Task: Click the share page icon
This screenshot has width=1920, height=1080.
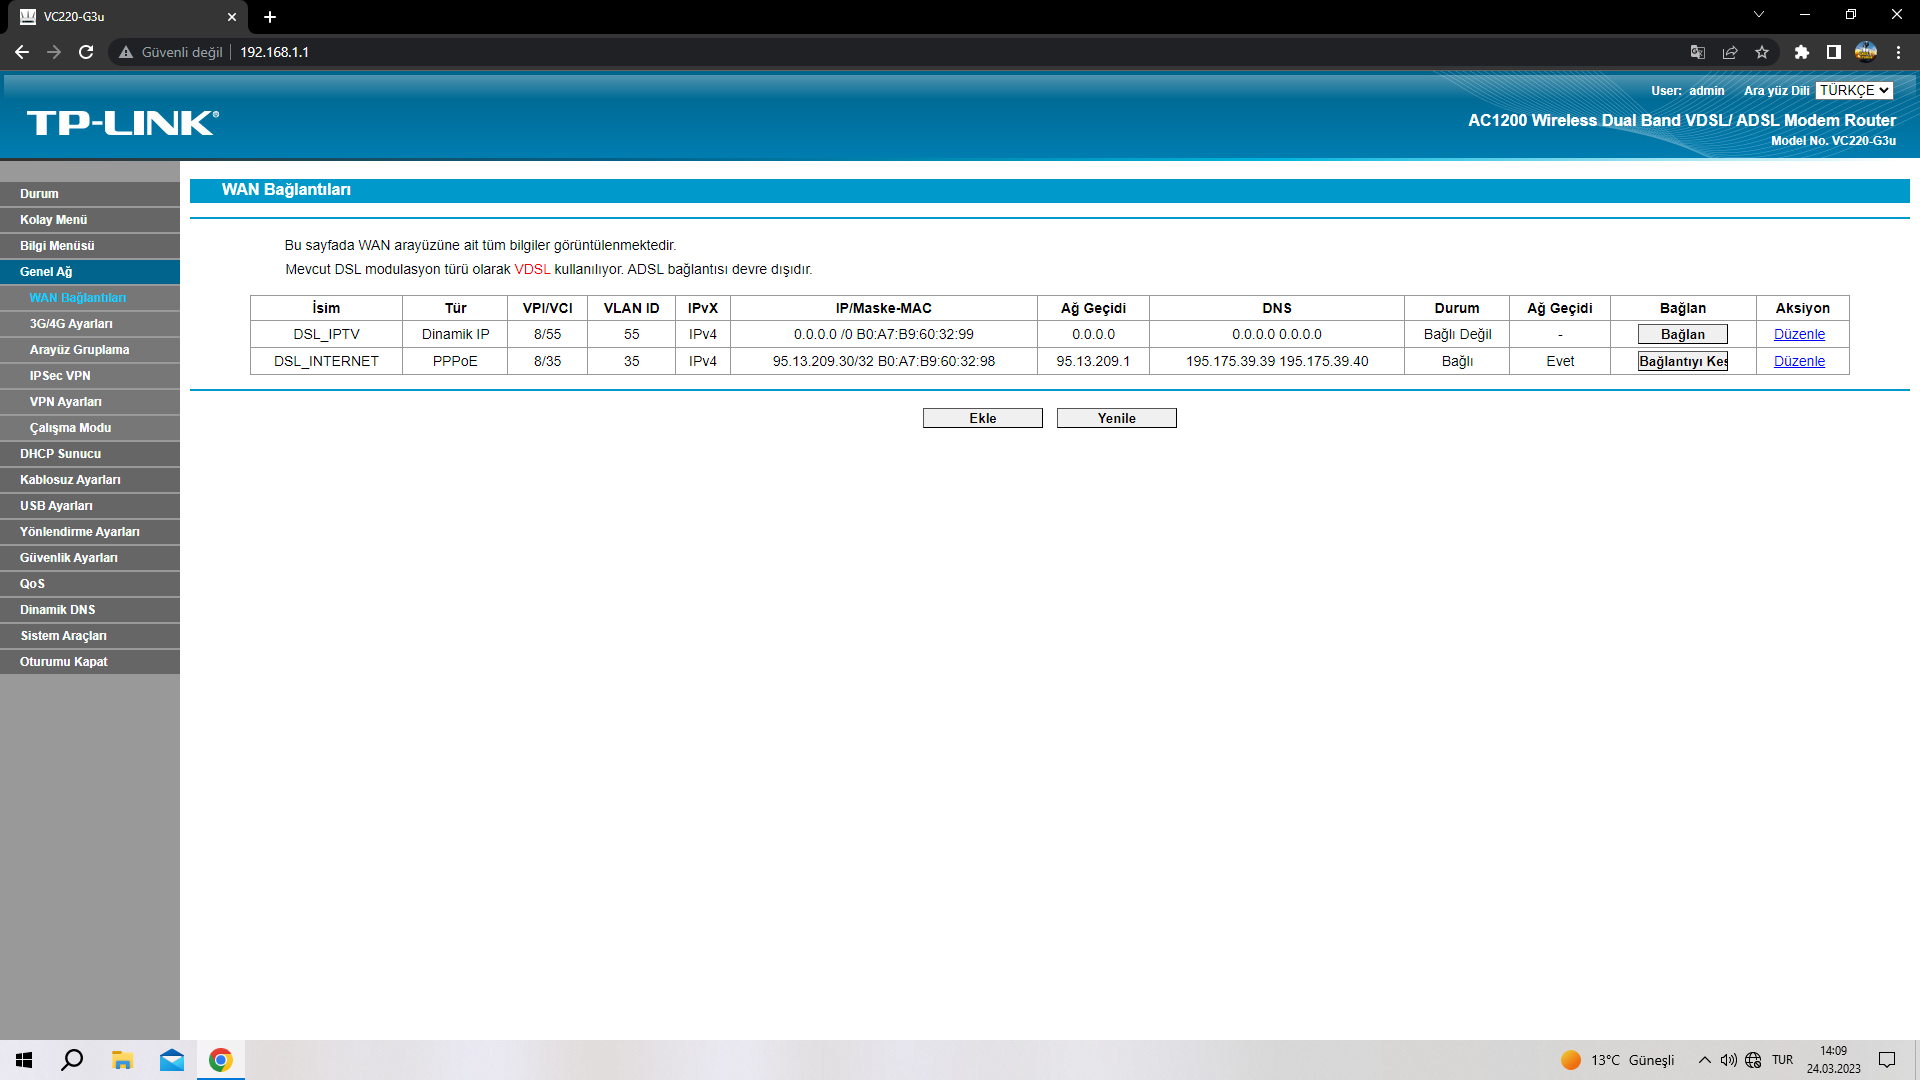Action: (x=1730, y=52)
